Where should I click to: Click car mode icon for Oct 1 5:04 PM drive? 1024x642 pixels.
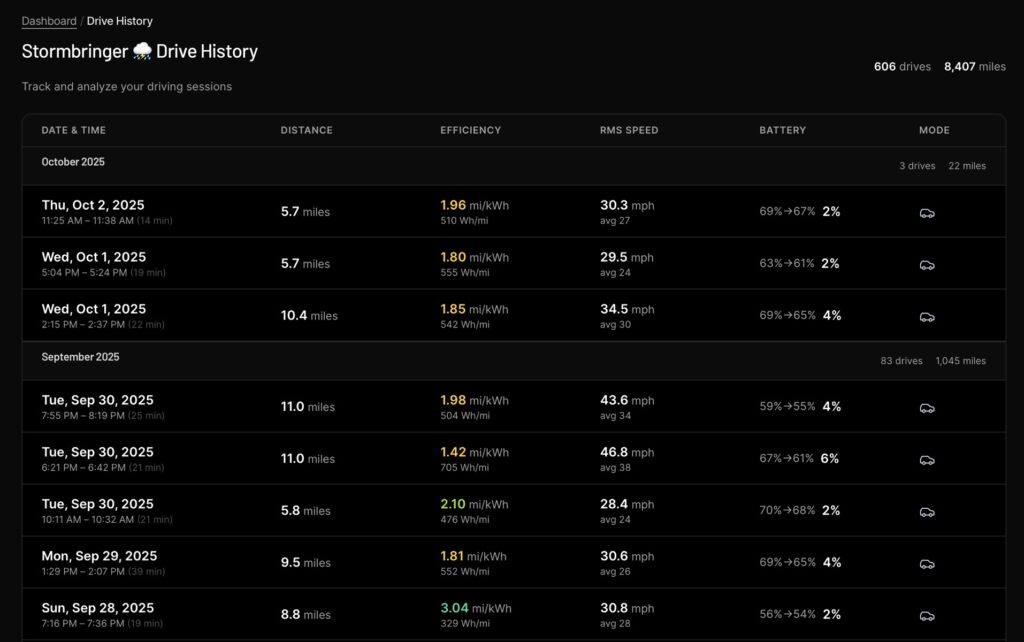click(927, 265)
